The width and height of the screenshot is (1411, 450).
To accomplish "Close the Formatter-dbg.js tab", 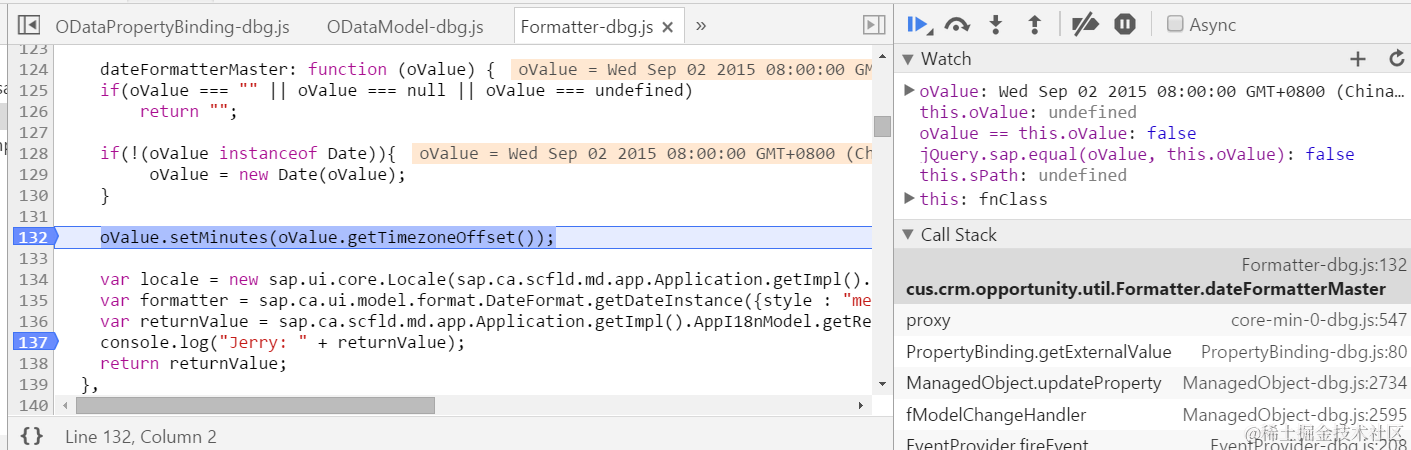I will (x=668, y=26).
